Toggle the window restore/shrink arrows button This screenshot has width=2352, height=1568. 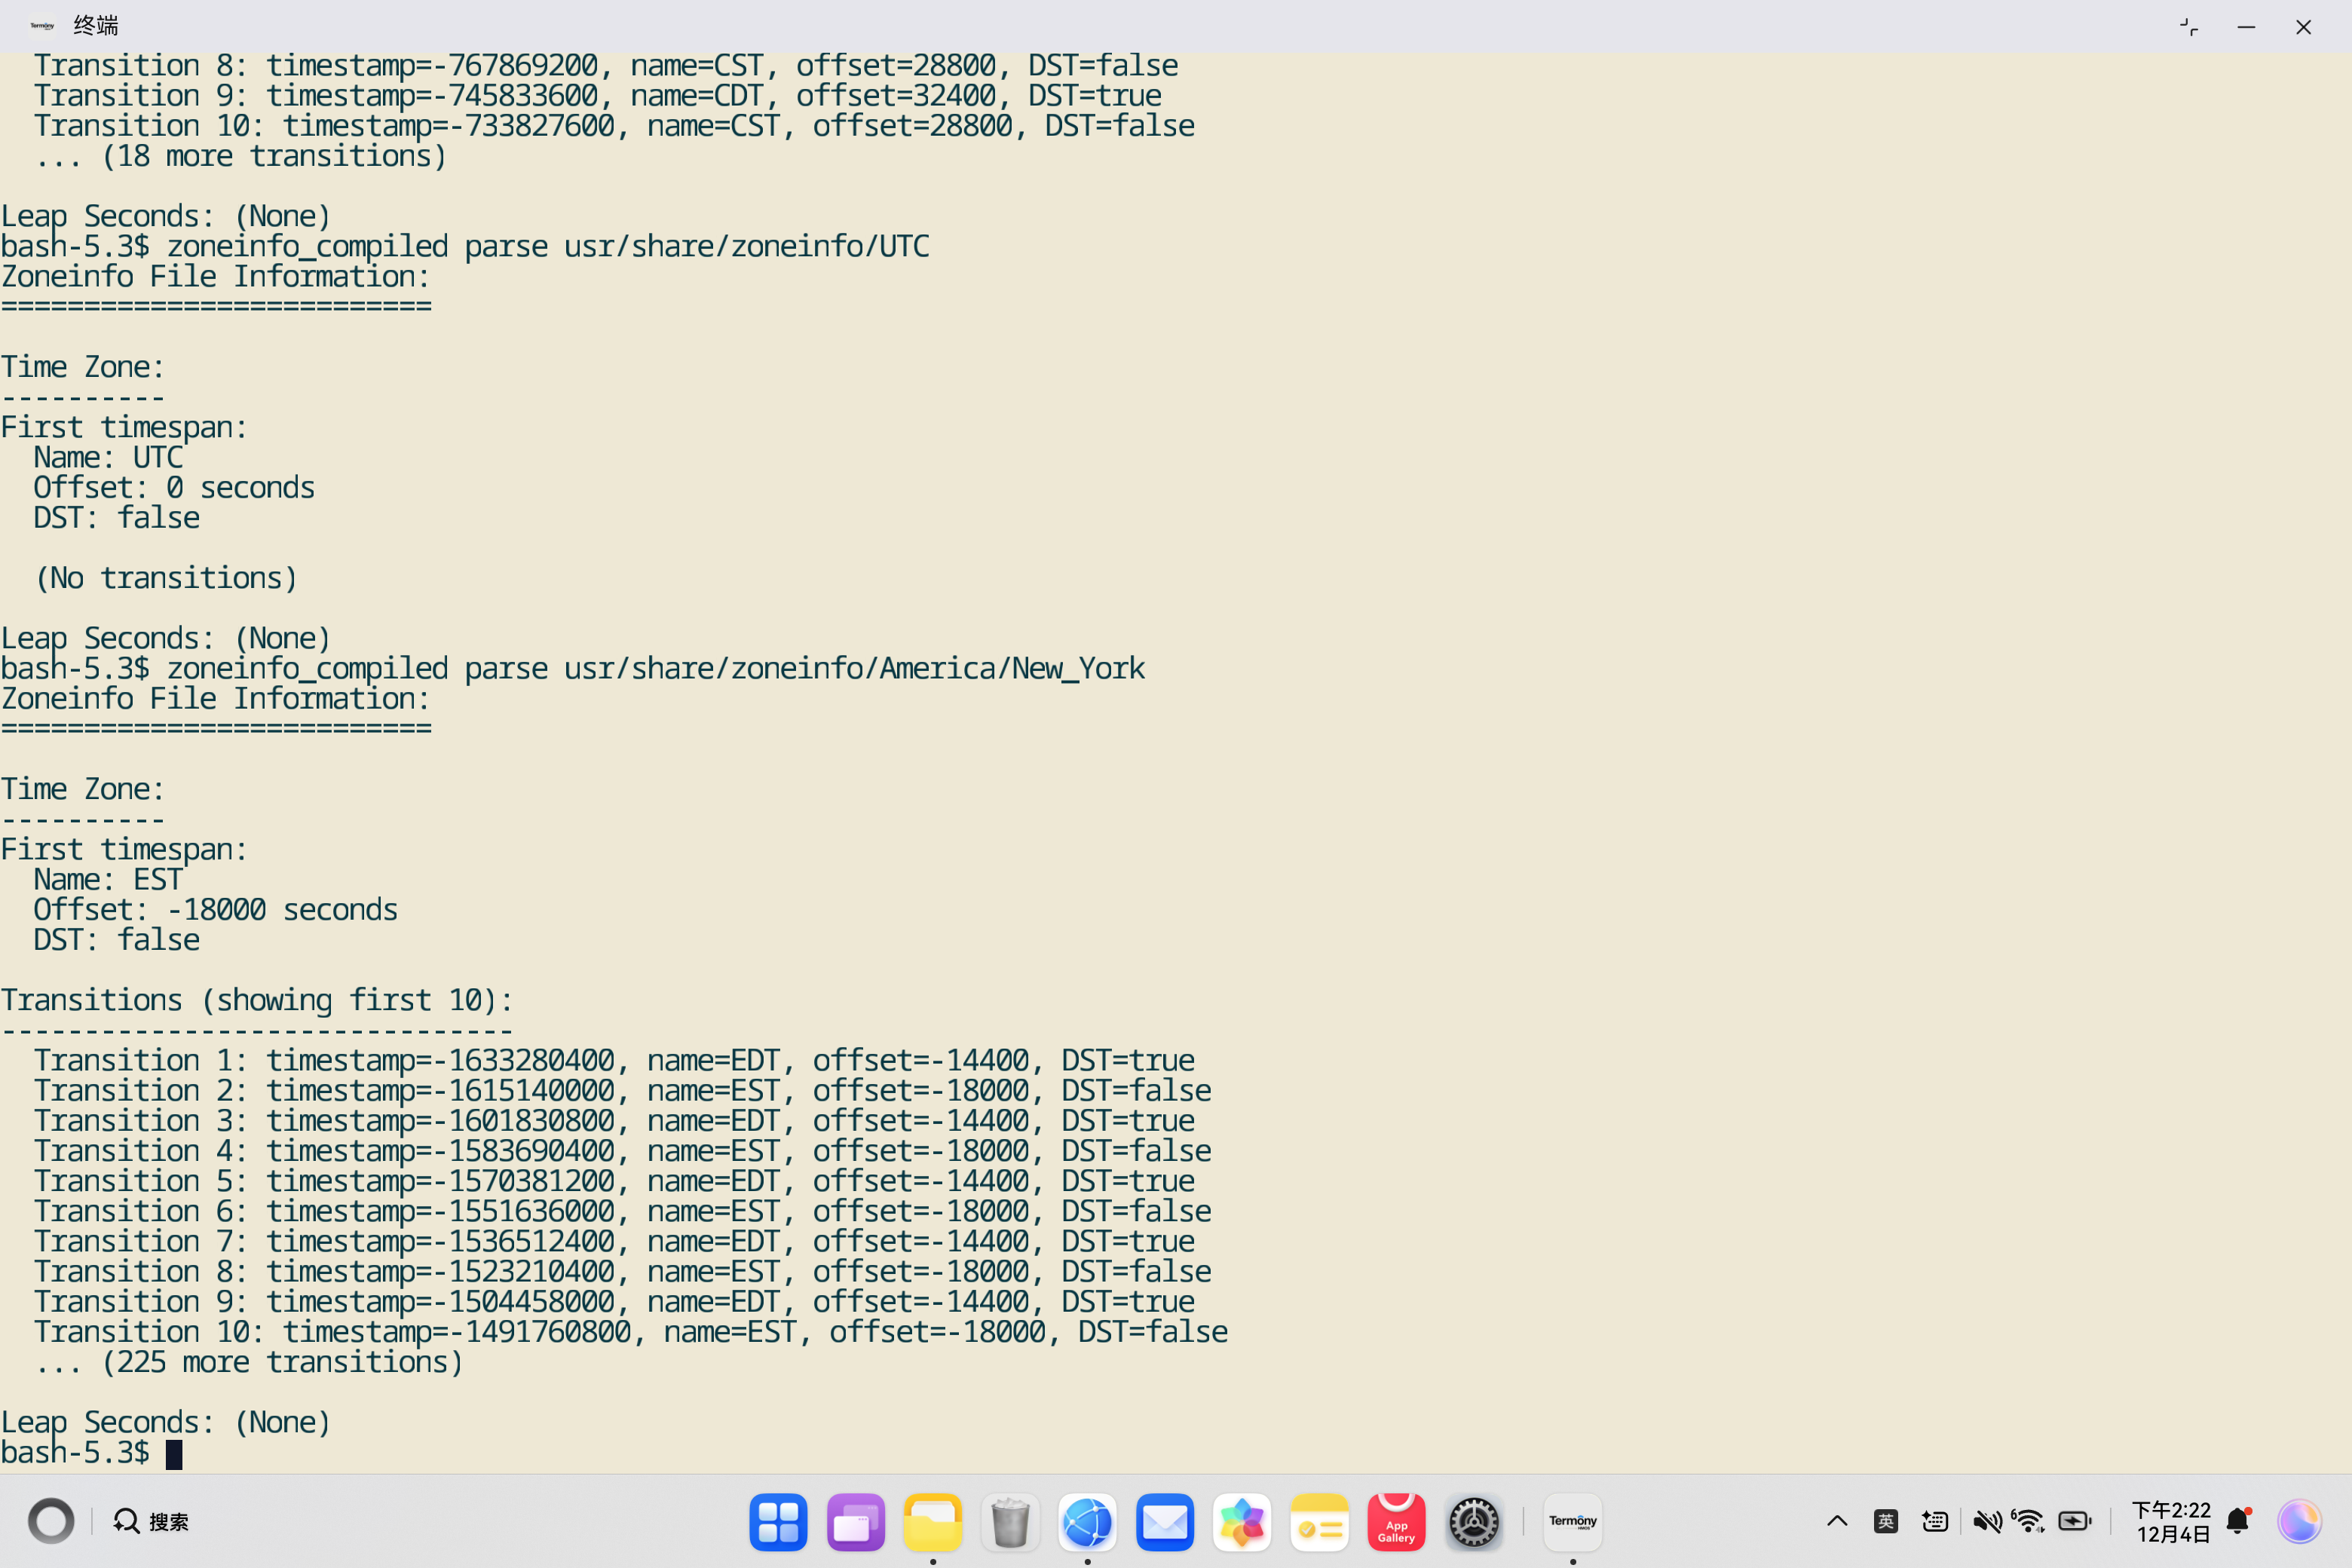click(2189, 27)
